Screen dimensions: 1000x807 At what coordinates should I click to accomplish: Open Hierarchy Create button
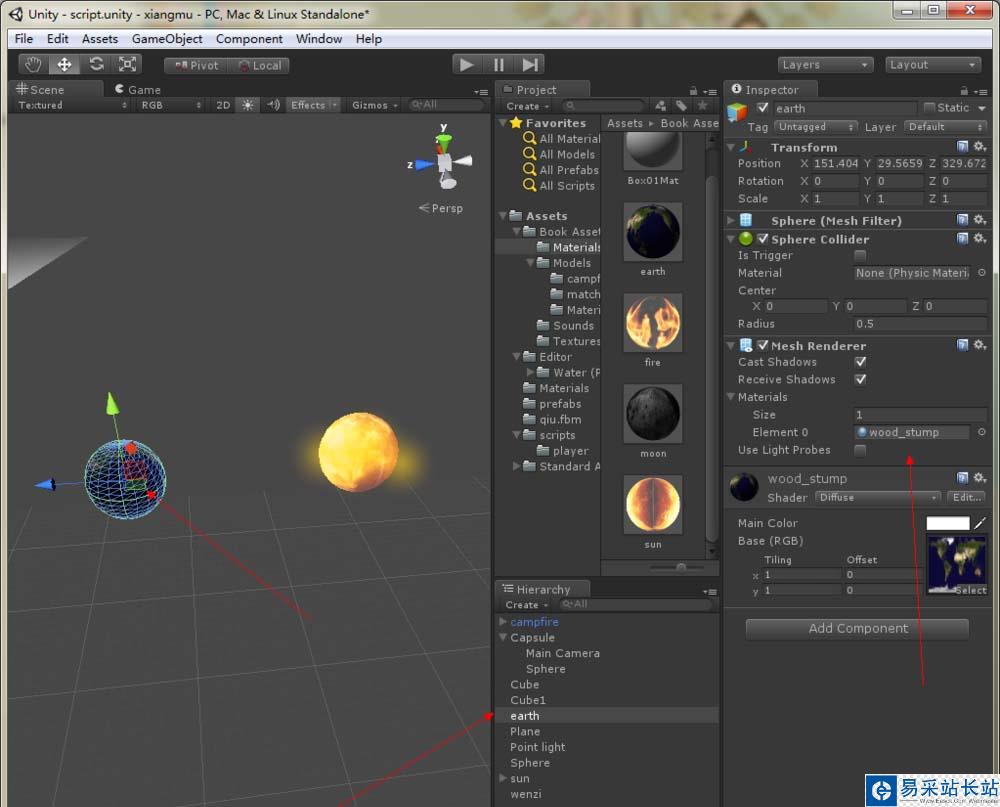(x=527, y=605)
